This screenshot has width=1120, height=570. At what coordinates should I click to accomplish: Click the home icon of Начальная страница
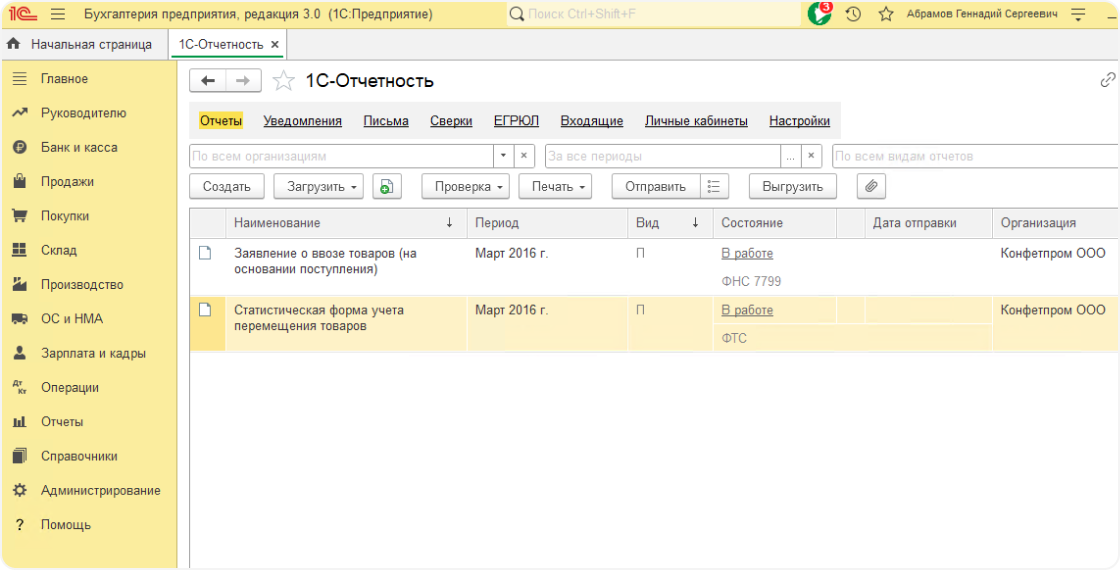[13, 44]
